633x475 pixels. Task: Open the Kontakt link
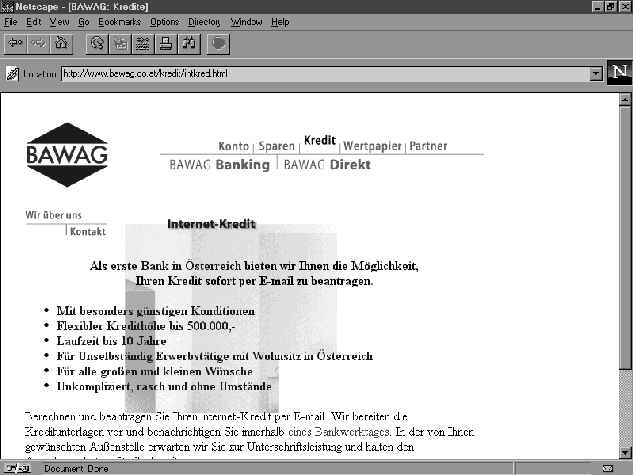tap(88, 231)
